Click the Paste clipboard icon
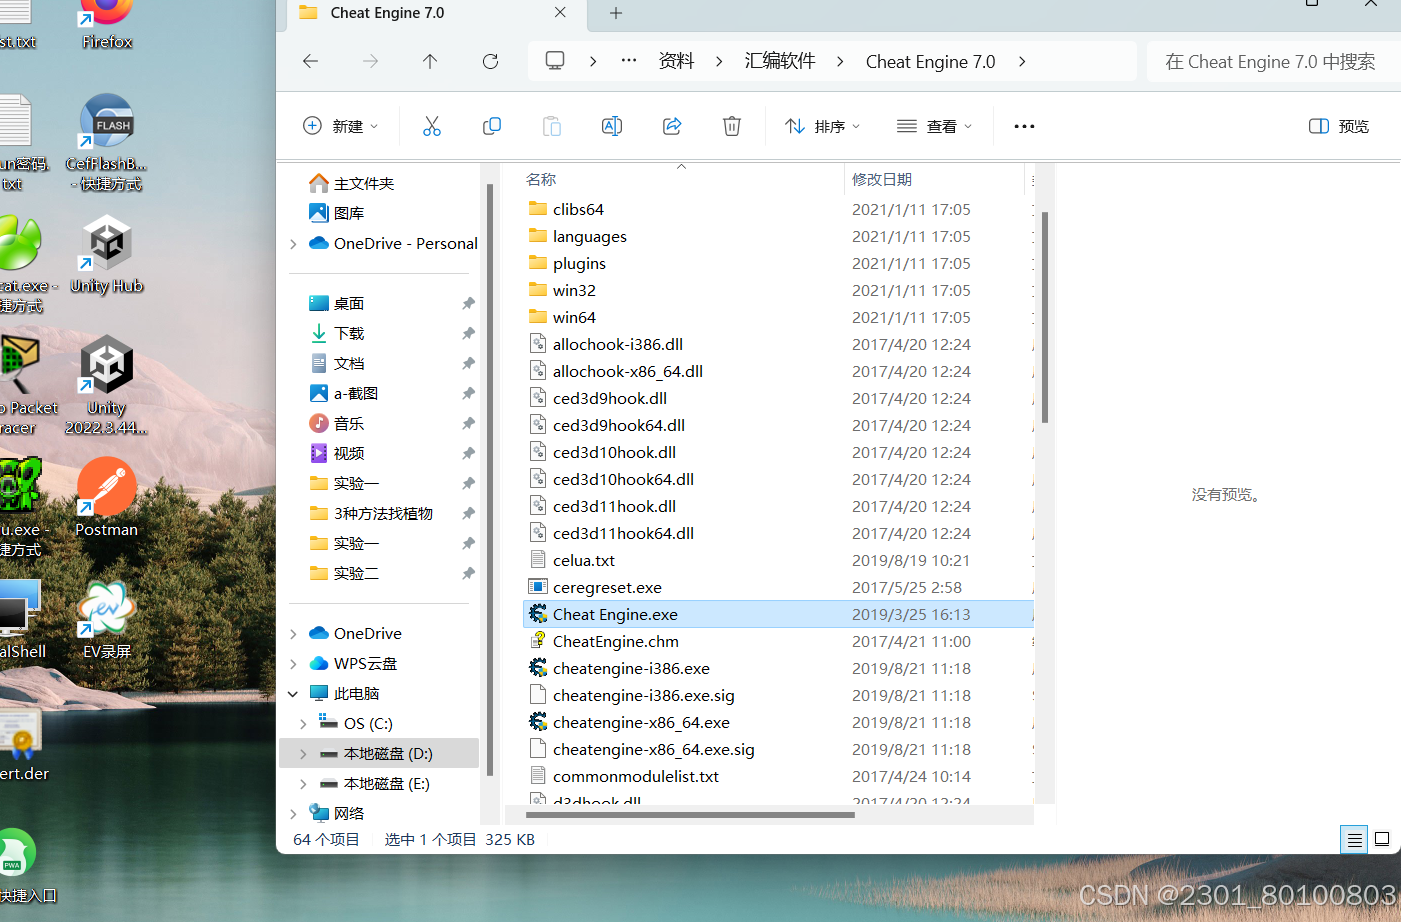This screenshot has width=1401, height=922. pyautogui.click(x=552, y=126)
